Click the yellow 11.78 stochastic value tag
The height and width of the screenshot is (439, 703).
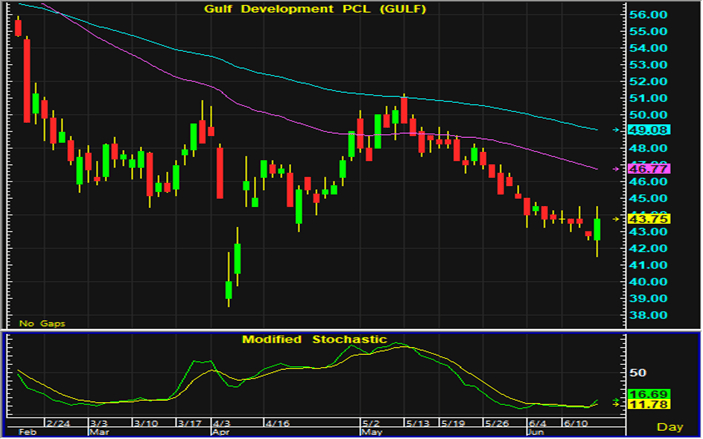coord(661,404)
